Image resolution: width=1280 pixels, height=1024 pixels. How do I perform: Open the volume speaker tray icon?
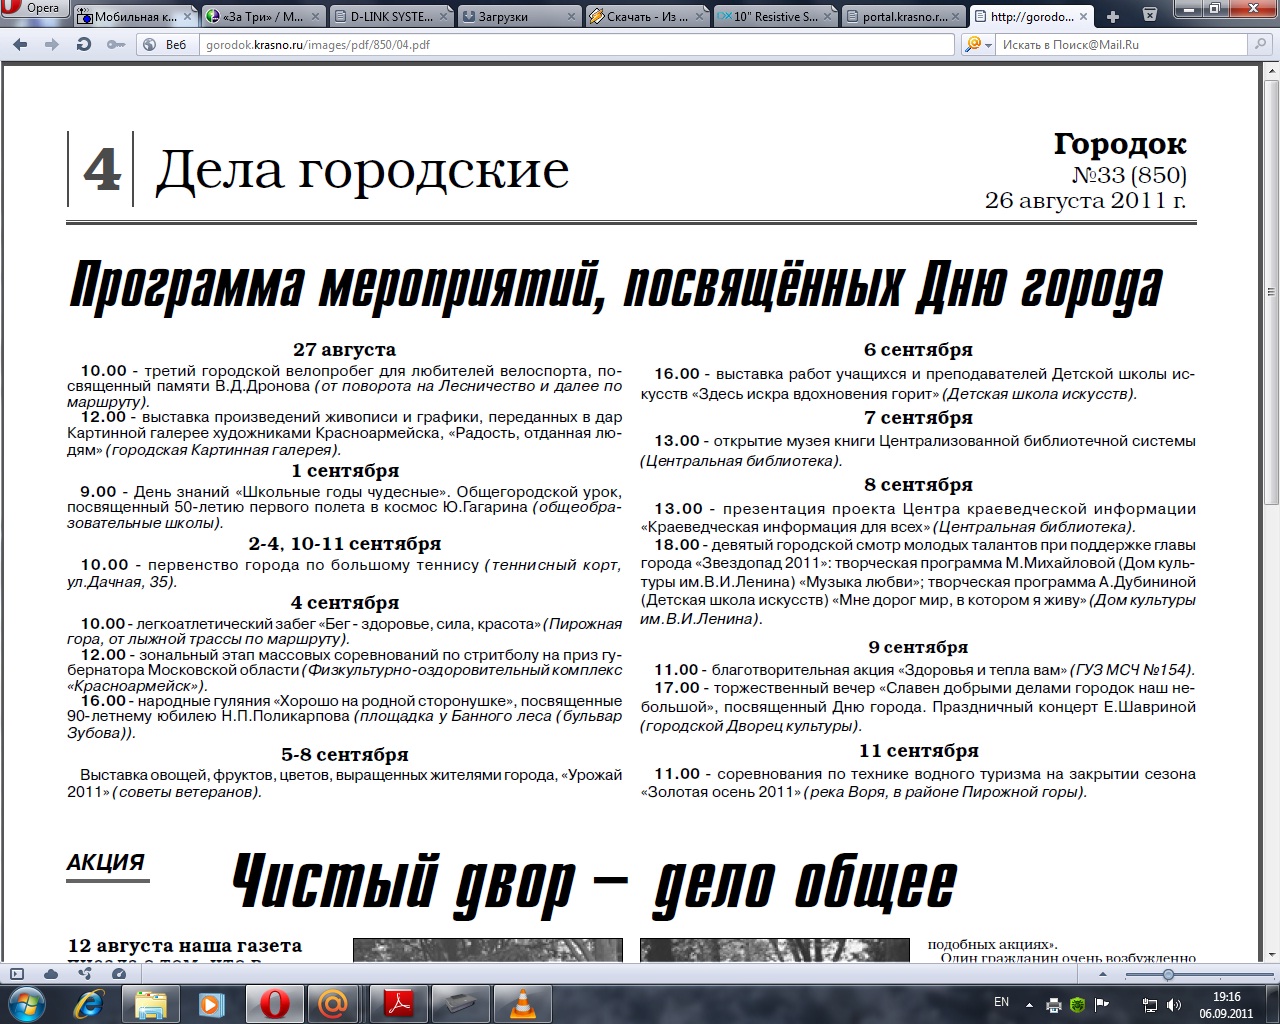1173,1004
